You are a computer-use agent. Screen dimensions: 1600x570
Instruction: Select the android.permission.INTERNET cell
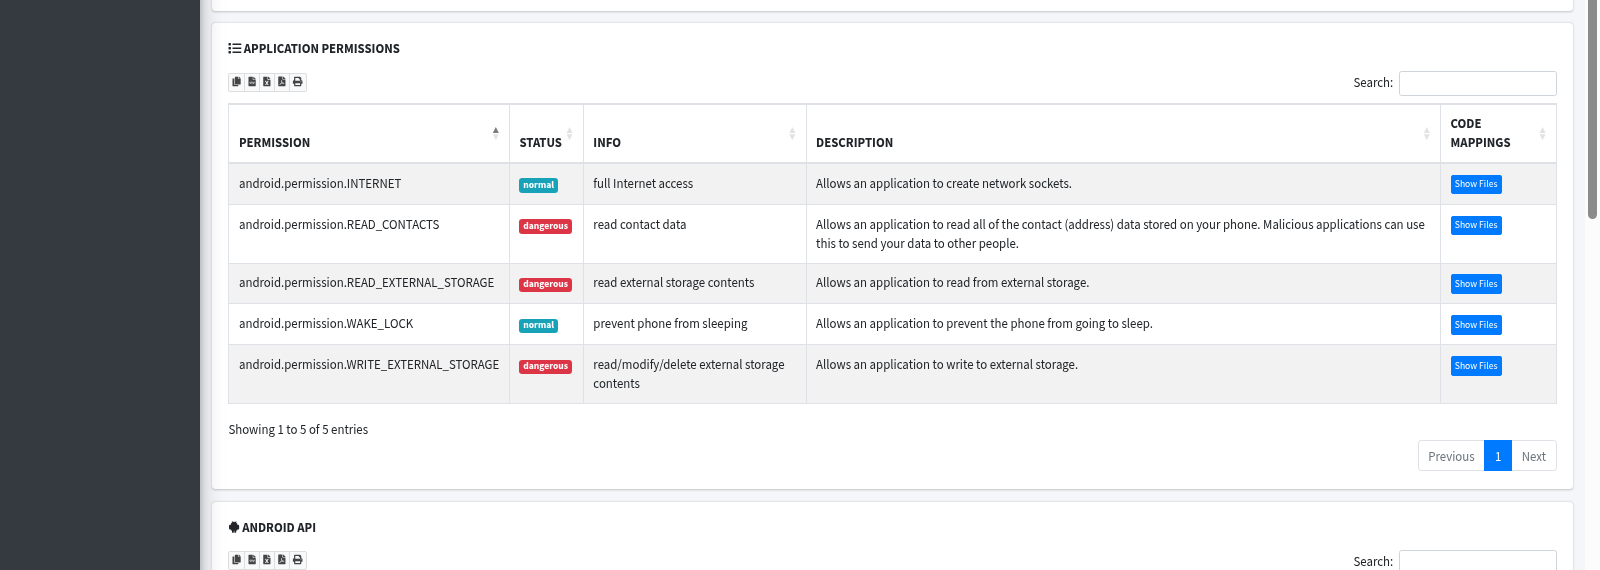[369, 184]
